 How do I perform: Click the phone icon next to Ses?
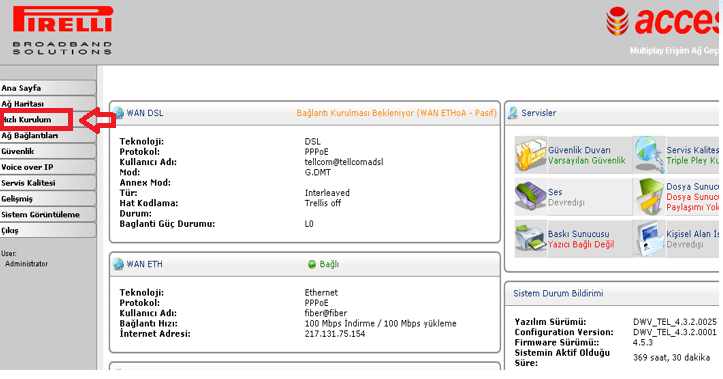(531, 196)
